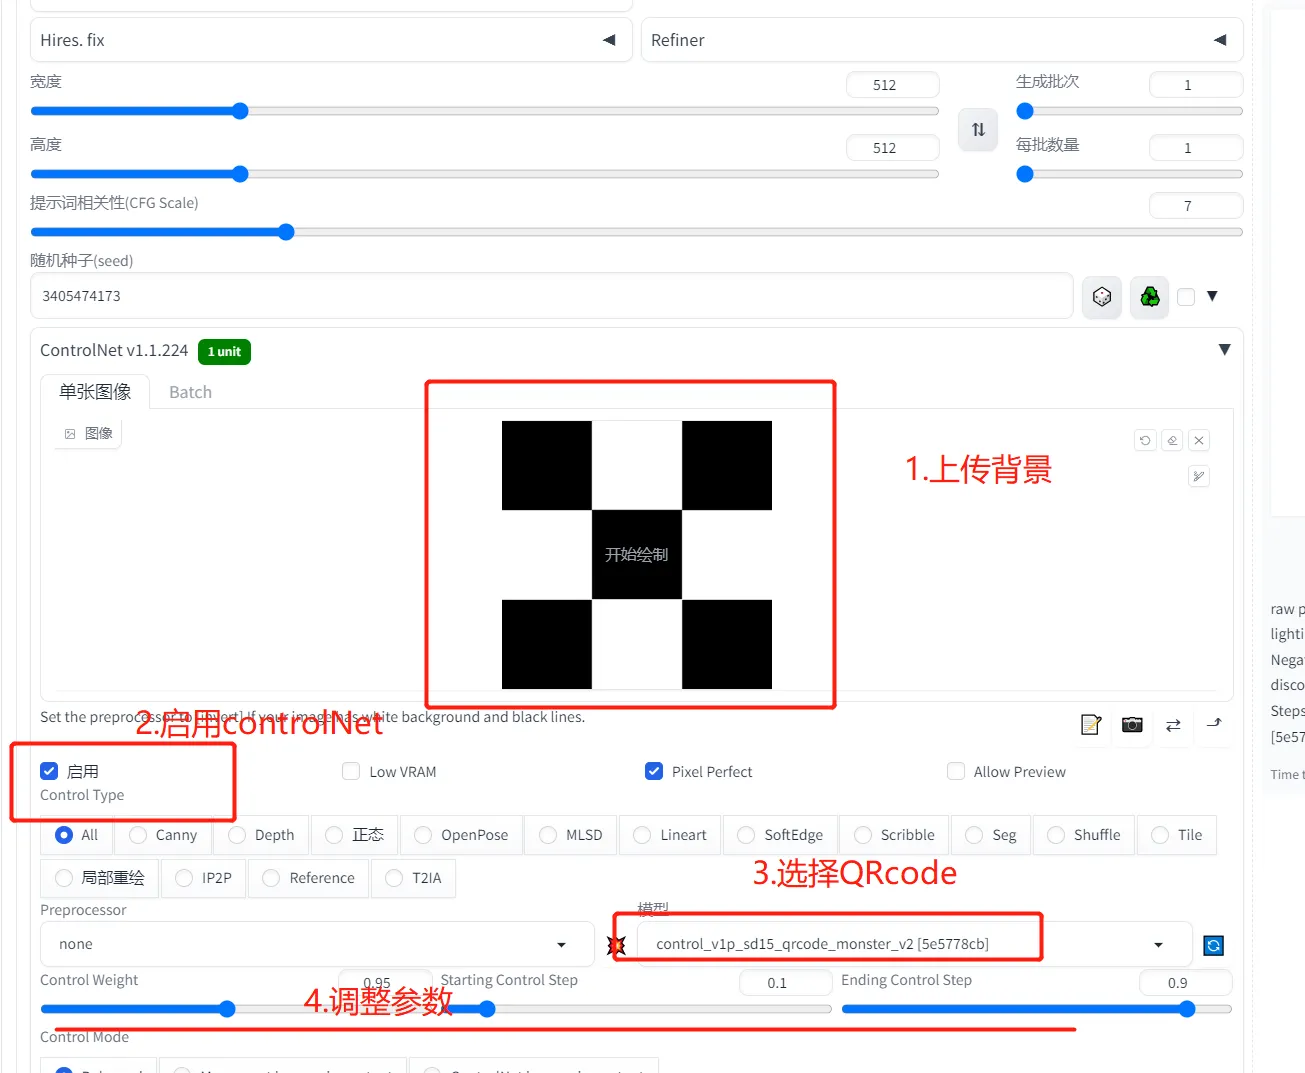Click the height value field 512

[x=892, y=148]
